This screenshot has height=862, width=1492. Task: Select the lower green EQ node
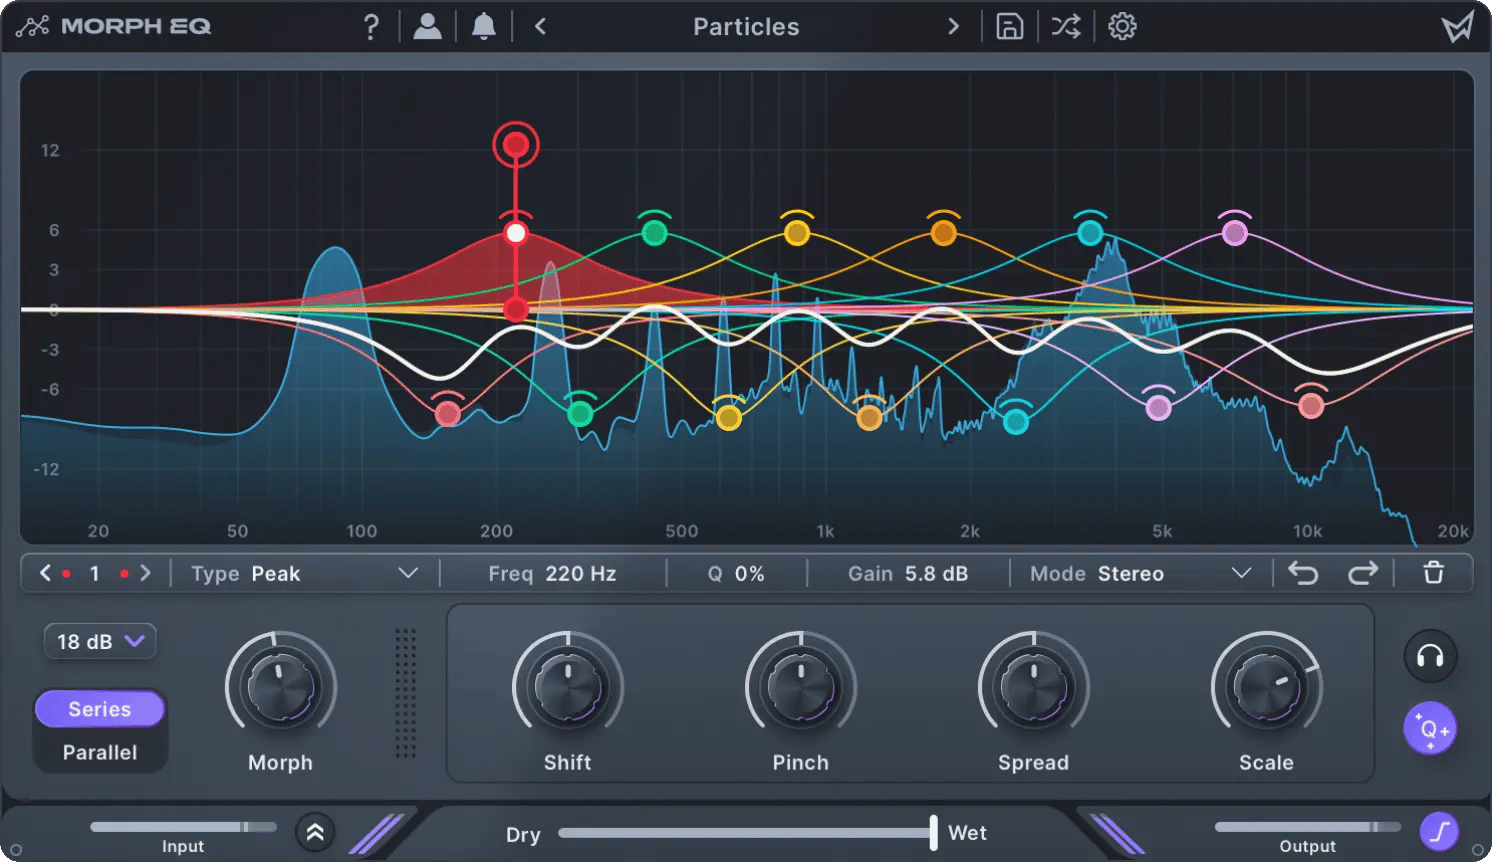[580, 413]
